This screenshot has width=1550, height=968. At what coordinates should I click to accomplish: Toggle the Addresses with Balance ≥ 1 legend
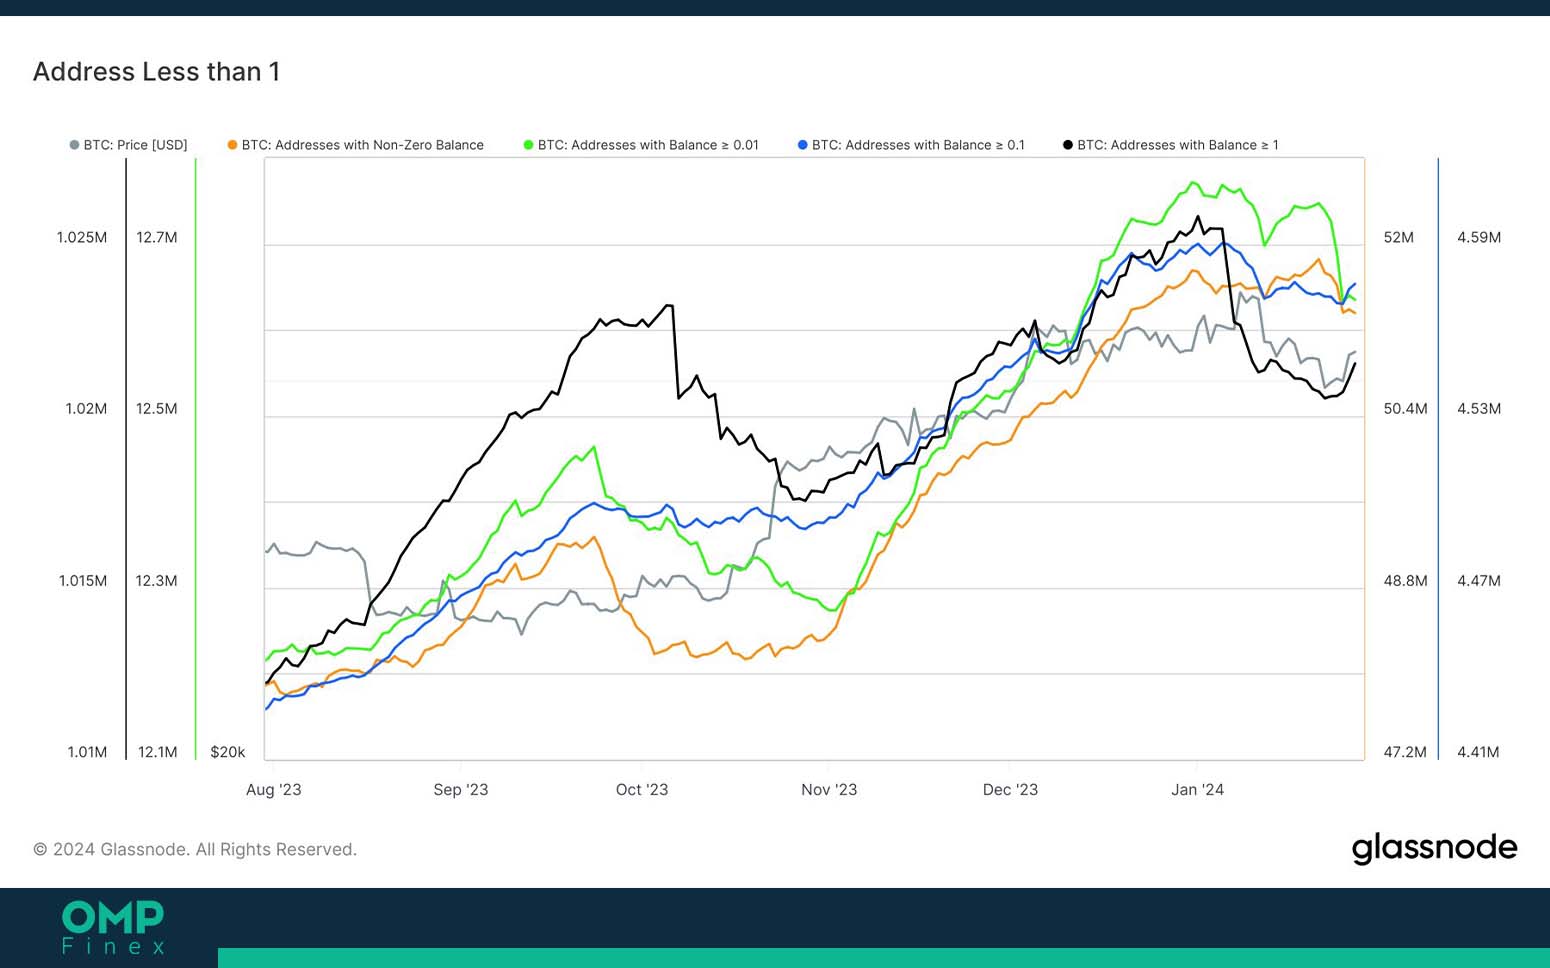1171,145
